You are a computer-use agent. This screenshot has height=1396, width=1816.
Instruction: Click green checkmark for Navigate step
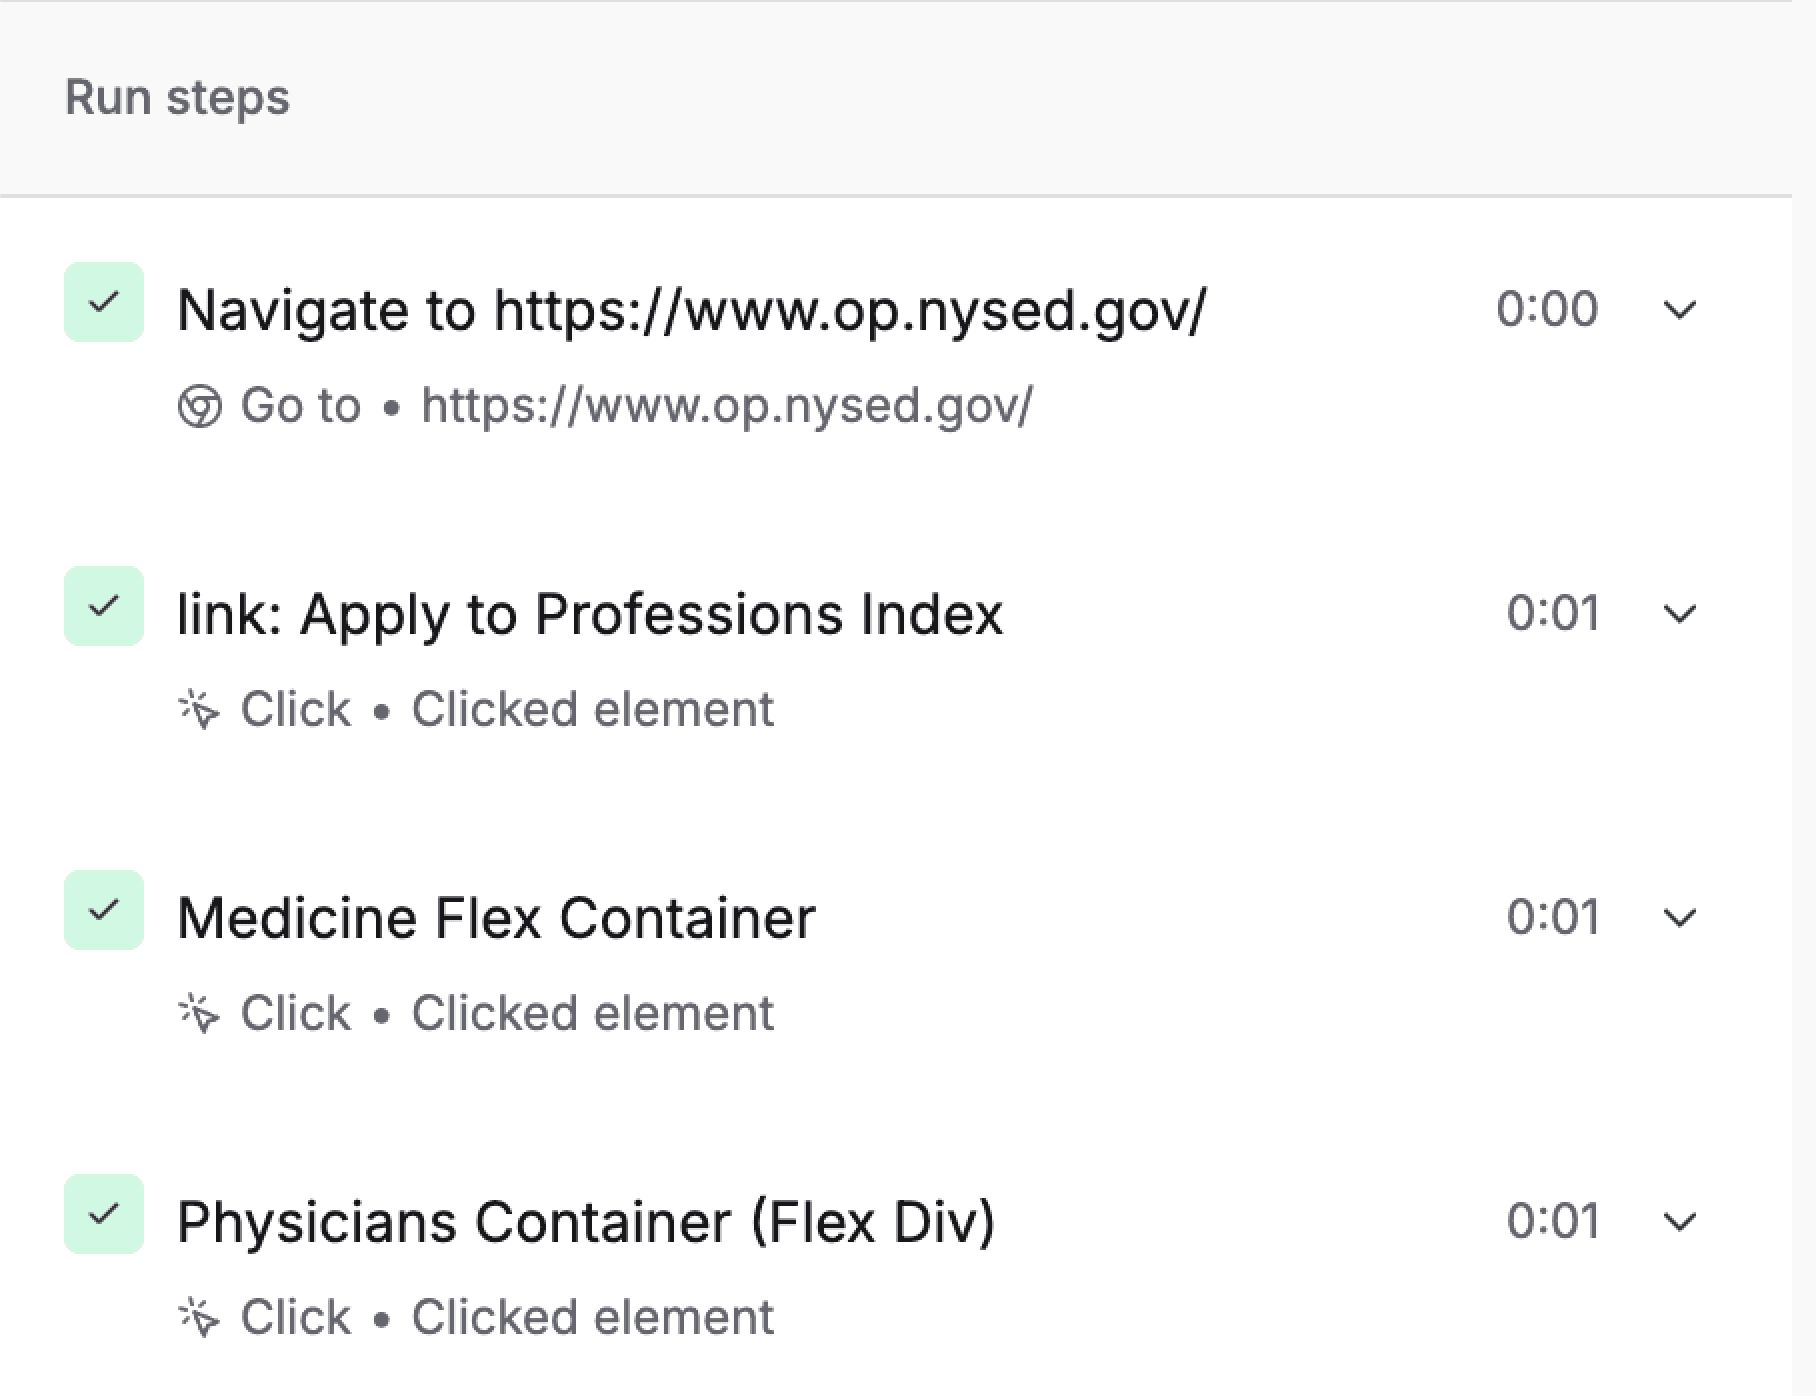(x=104, y=302)
